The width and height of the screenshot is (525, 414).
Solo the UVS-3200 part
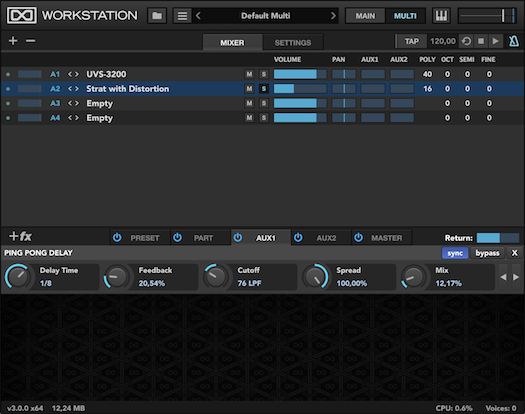[264, 74]
